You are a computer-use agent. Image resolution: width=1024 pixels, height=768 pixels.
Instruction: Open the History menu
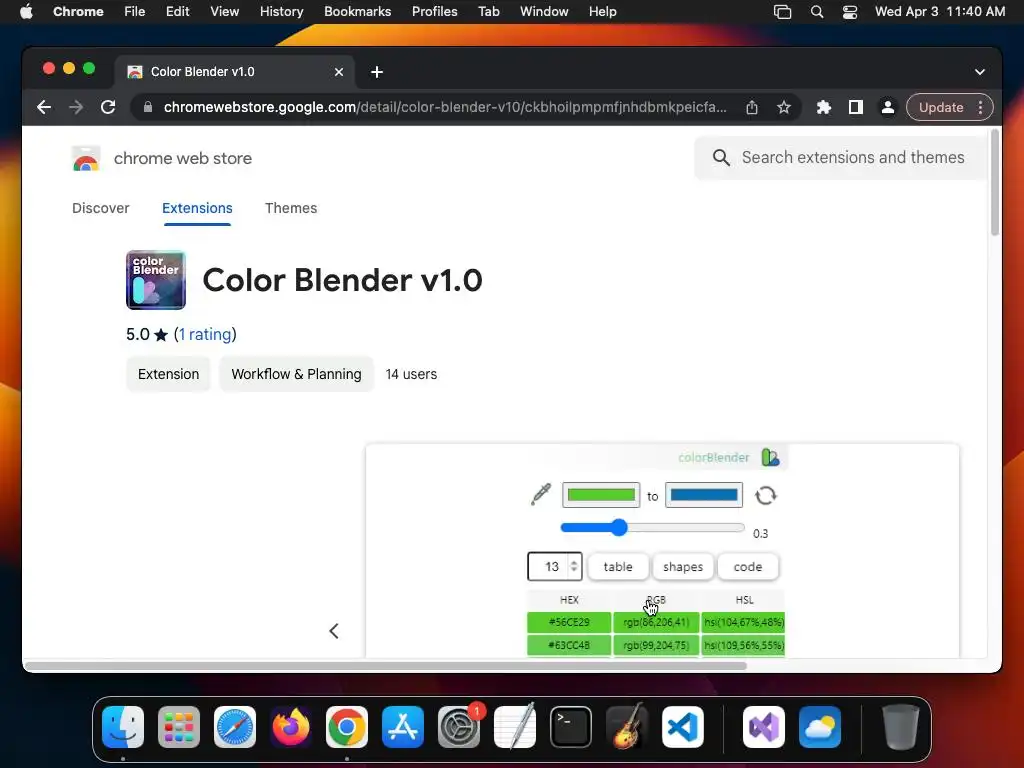[x=281, y=12]
